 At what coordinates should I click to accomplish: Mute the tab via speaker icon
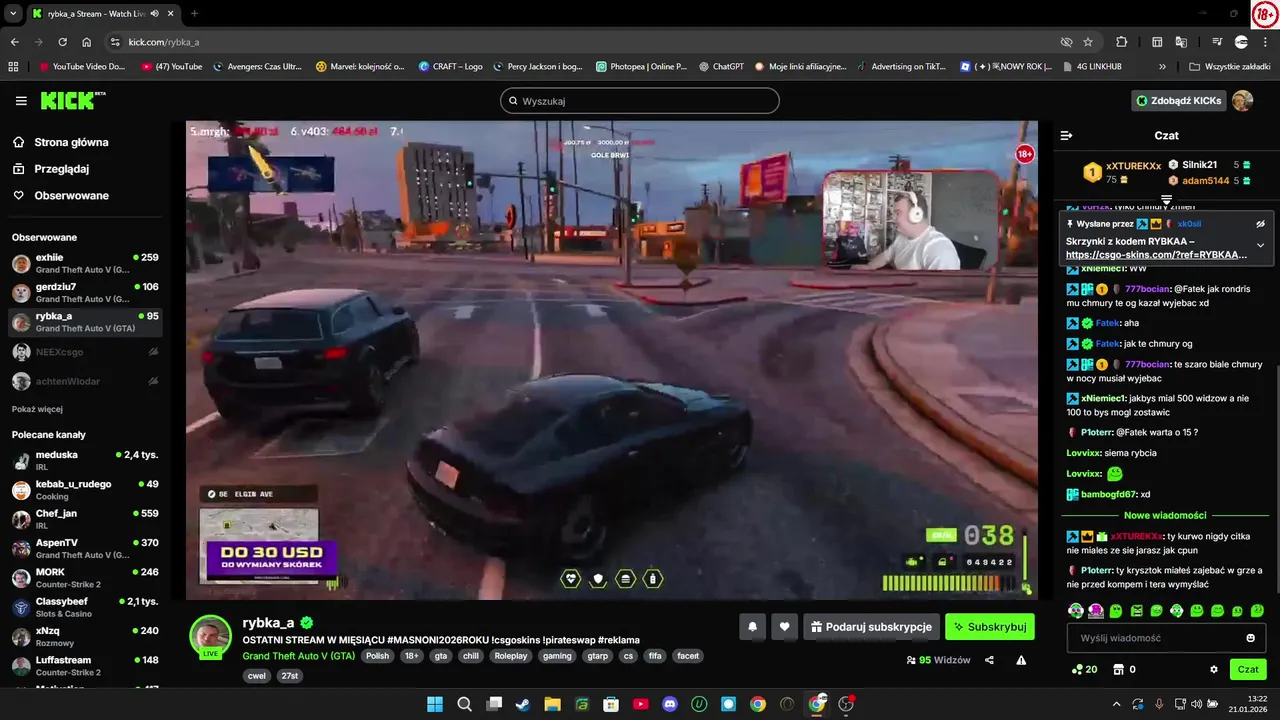point(155,14)
